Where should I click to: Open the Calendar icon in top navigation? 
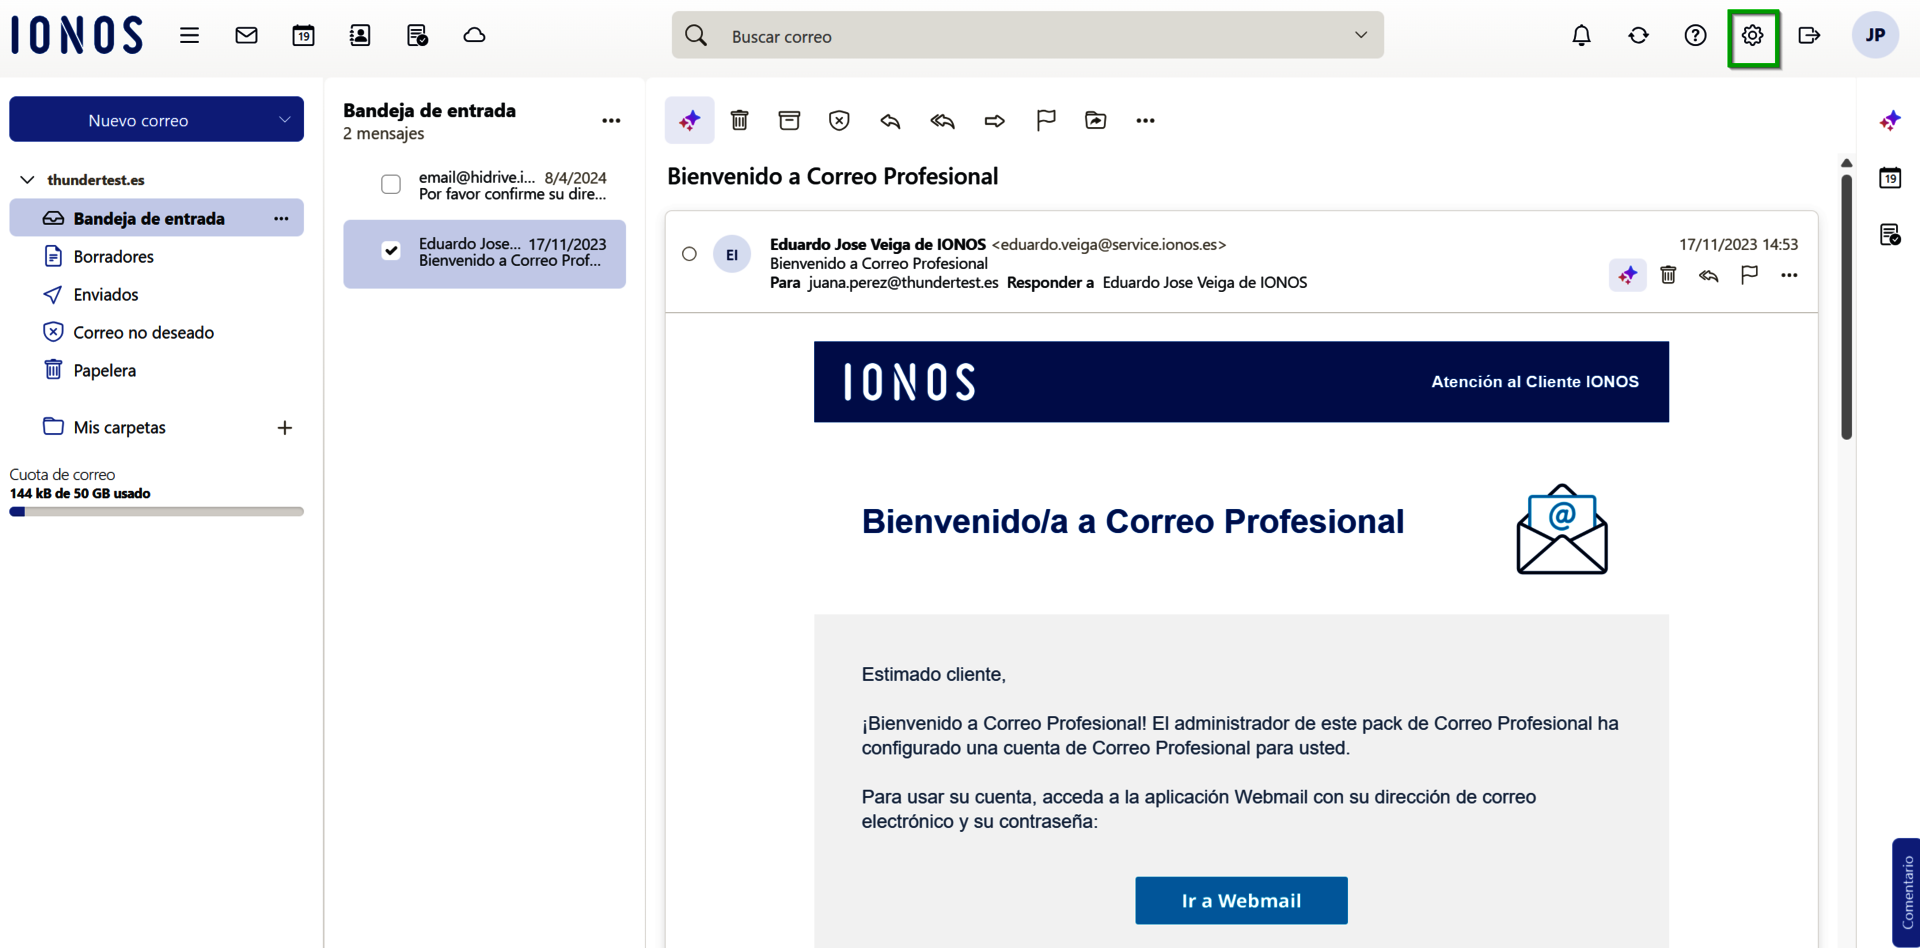pyautogui.click(x=303, y=35)
